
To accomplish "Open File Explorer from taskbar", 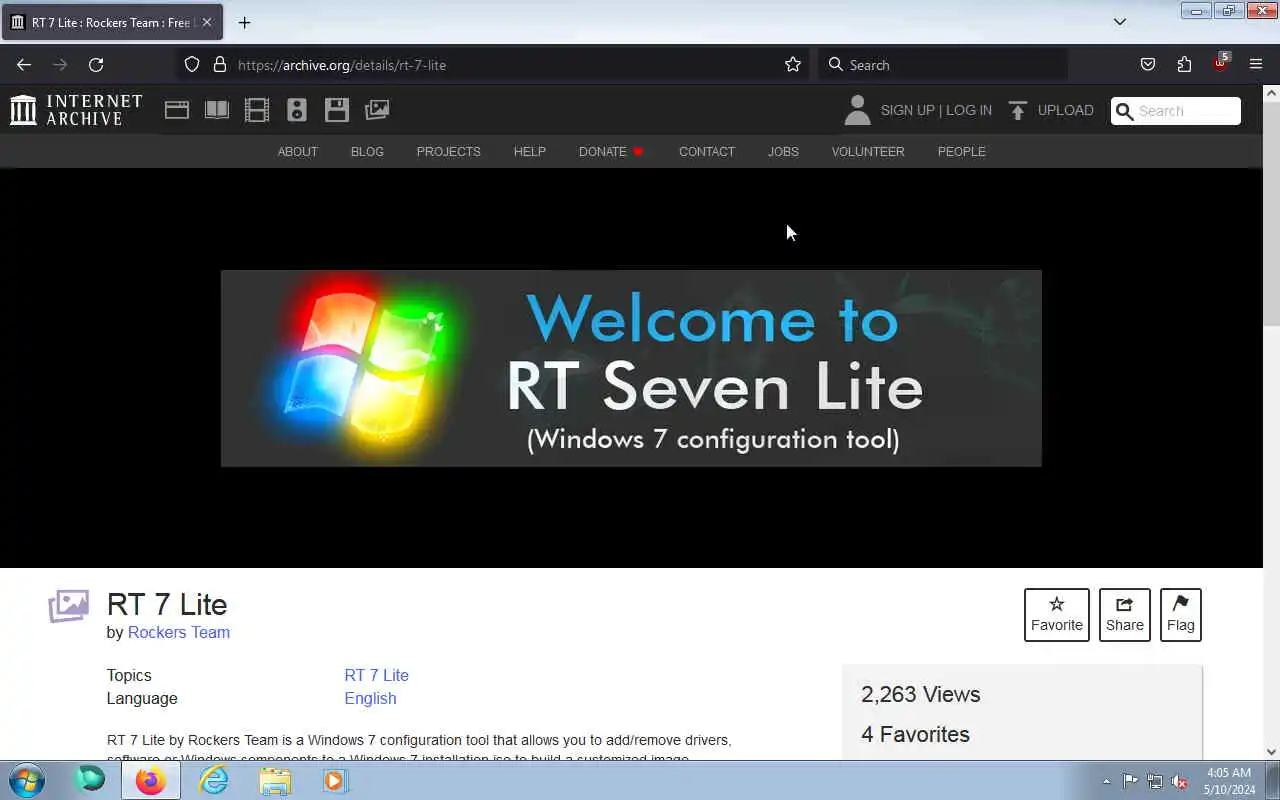I will pos(275,780).
